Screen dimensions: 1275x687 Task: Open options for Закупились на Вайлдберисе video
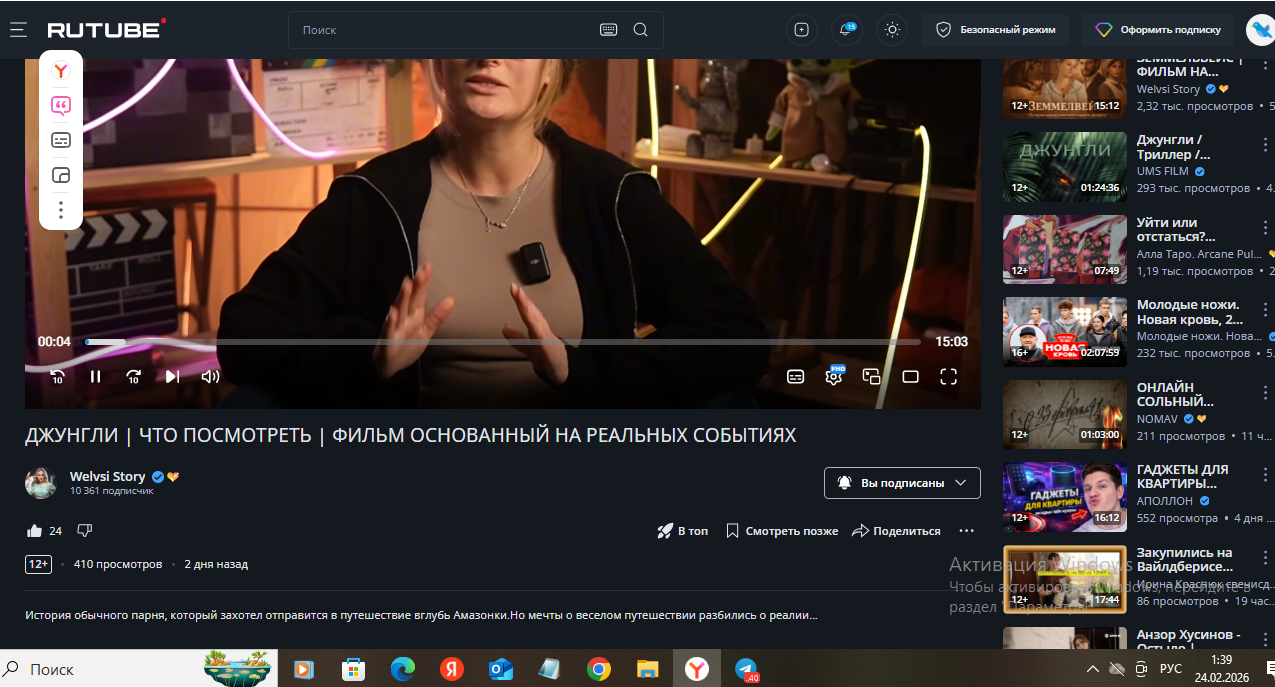[x=1265, y=559]
